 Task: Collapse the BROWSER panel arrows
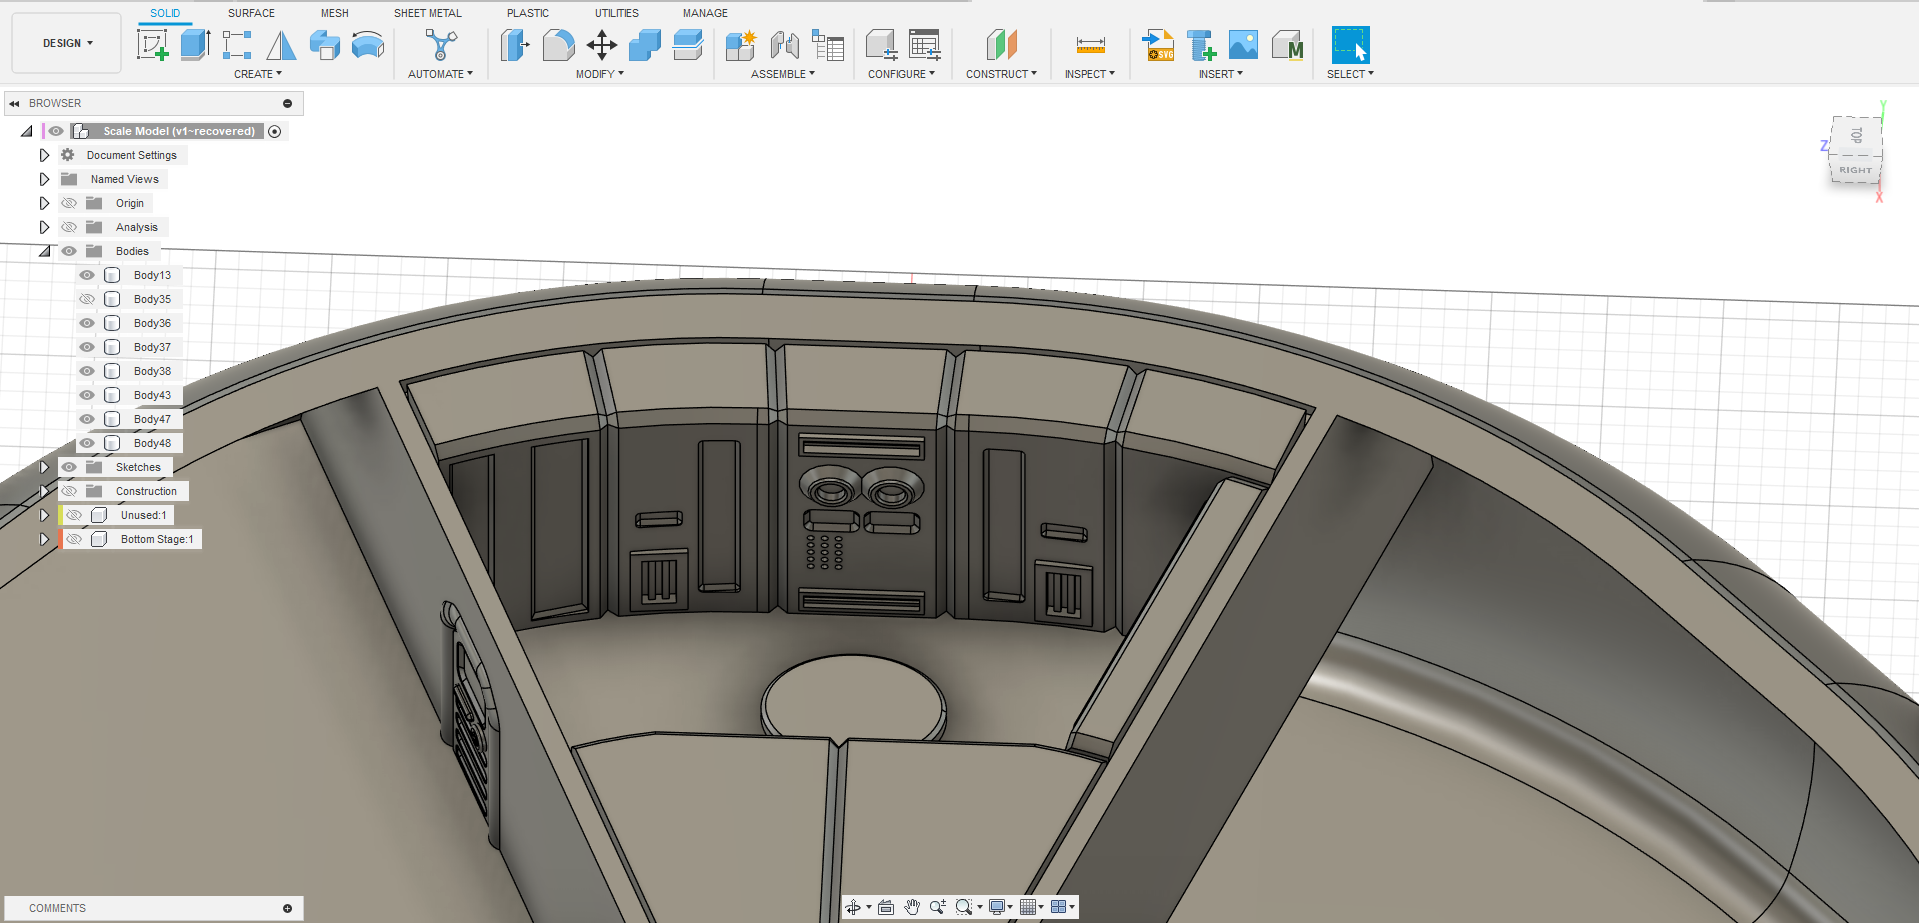pos(15,103)
